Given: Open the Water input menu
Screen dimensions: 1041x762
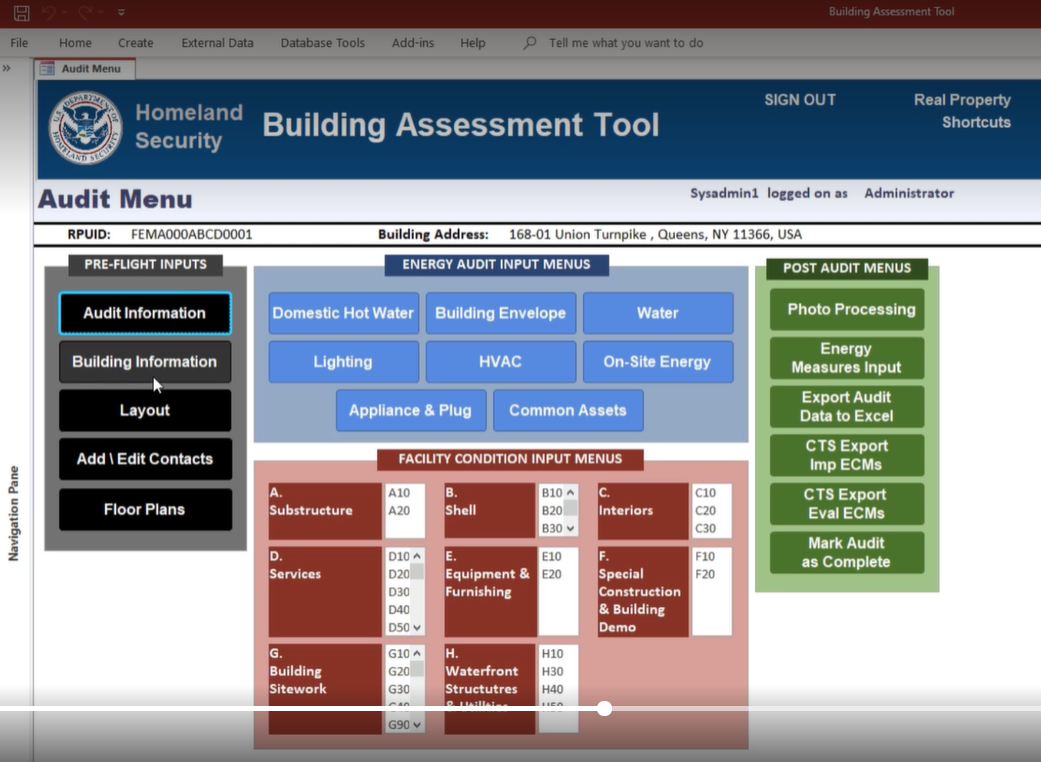Looking at the screenshot, I should (658, 313).
